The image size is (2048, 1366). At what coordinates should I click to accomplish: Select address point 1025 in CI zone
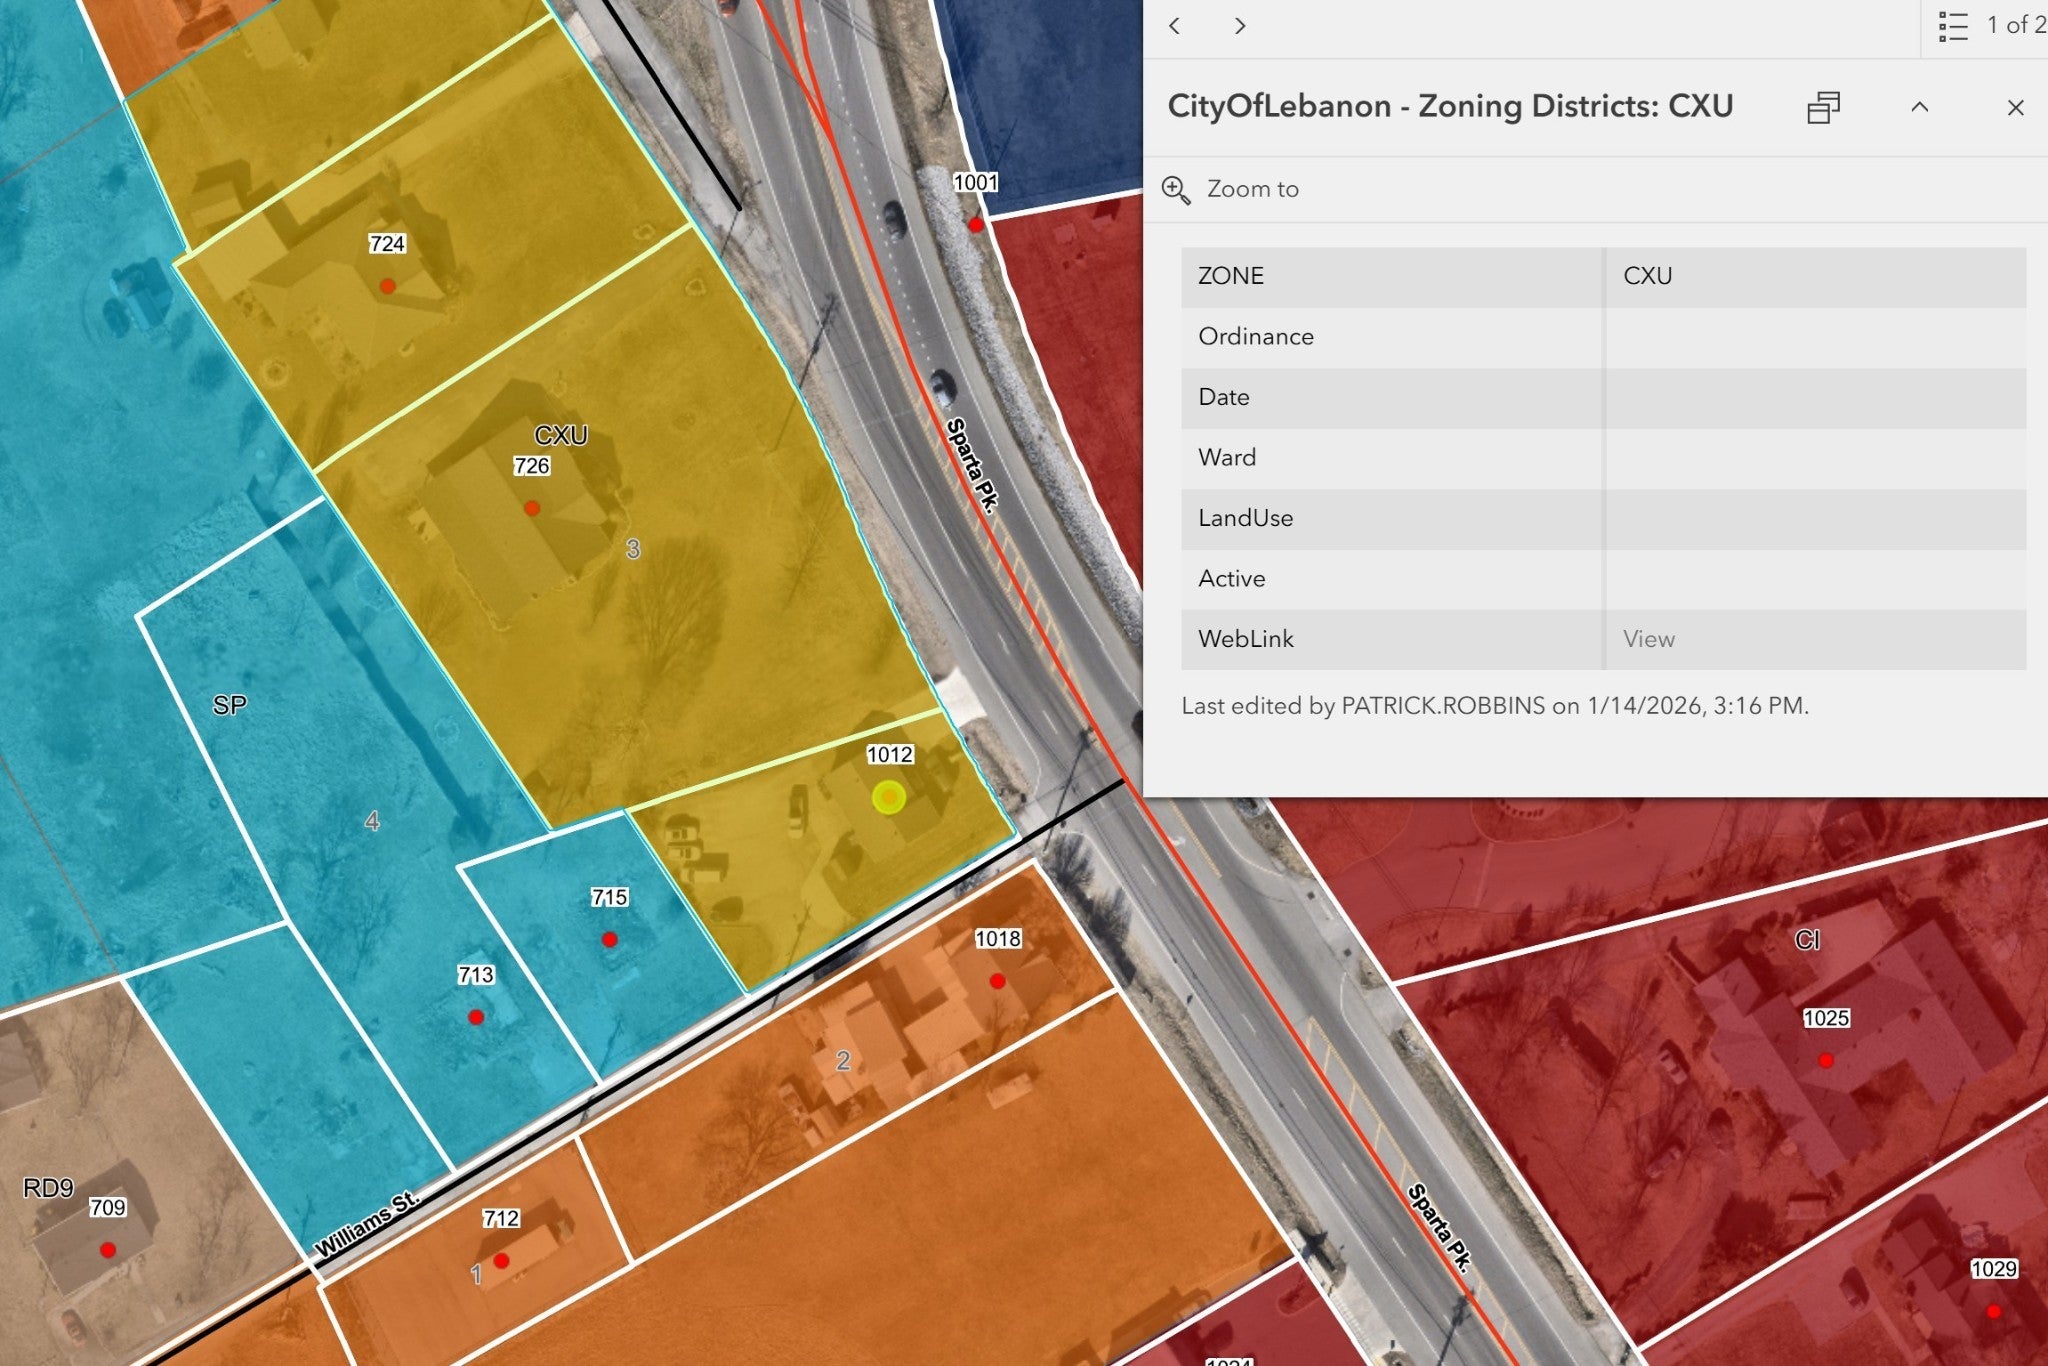[1826, 1060]
